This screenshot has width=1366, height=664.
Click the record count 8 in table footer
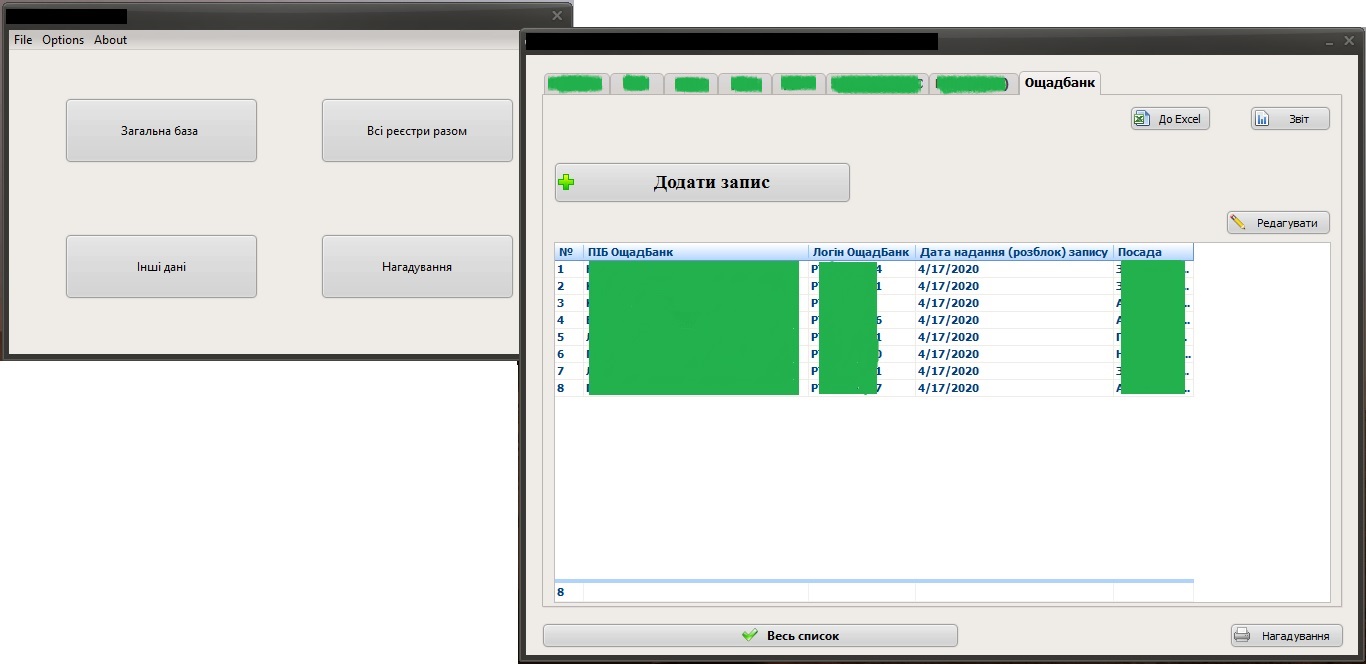561,592
